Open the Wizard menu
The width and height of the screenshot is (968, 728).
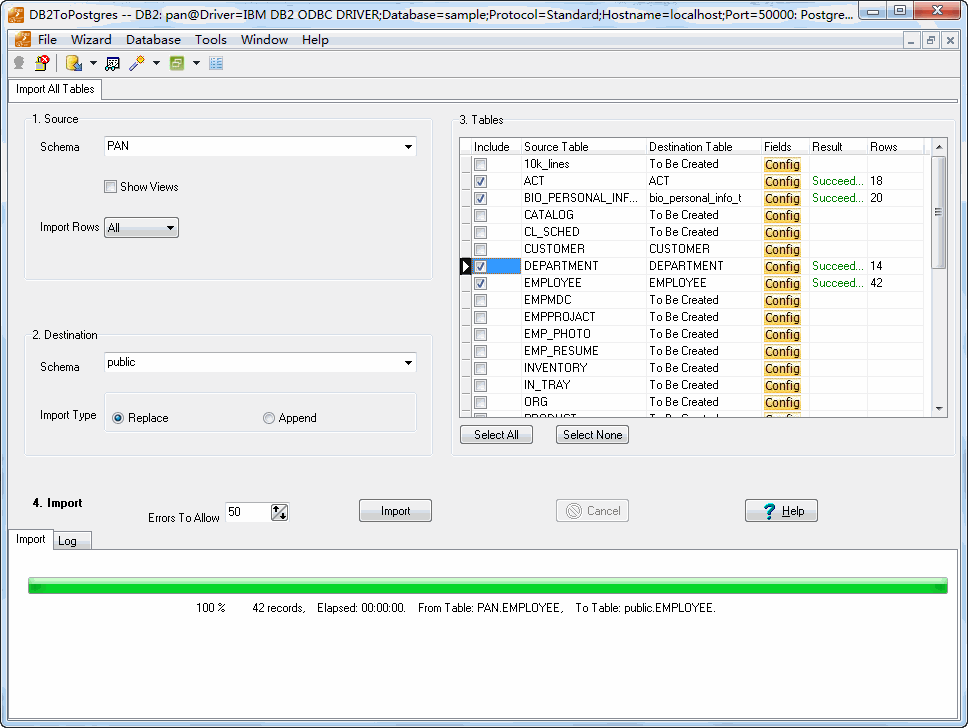click(91, 40)
